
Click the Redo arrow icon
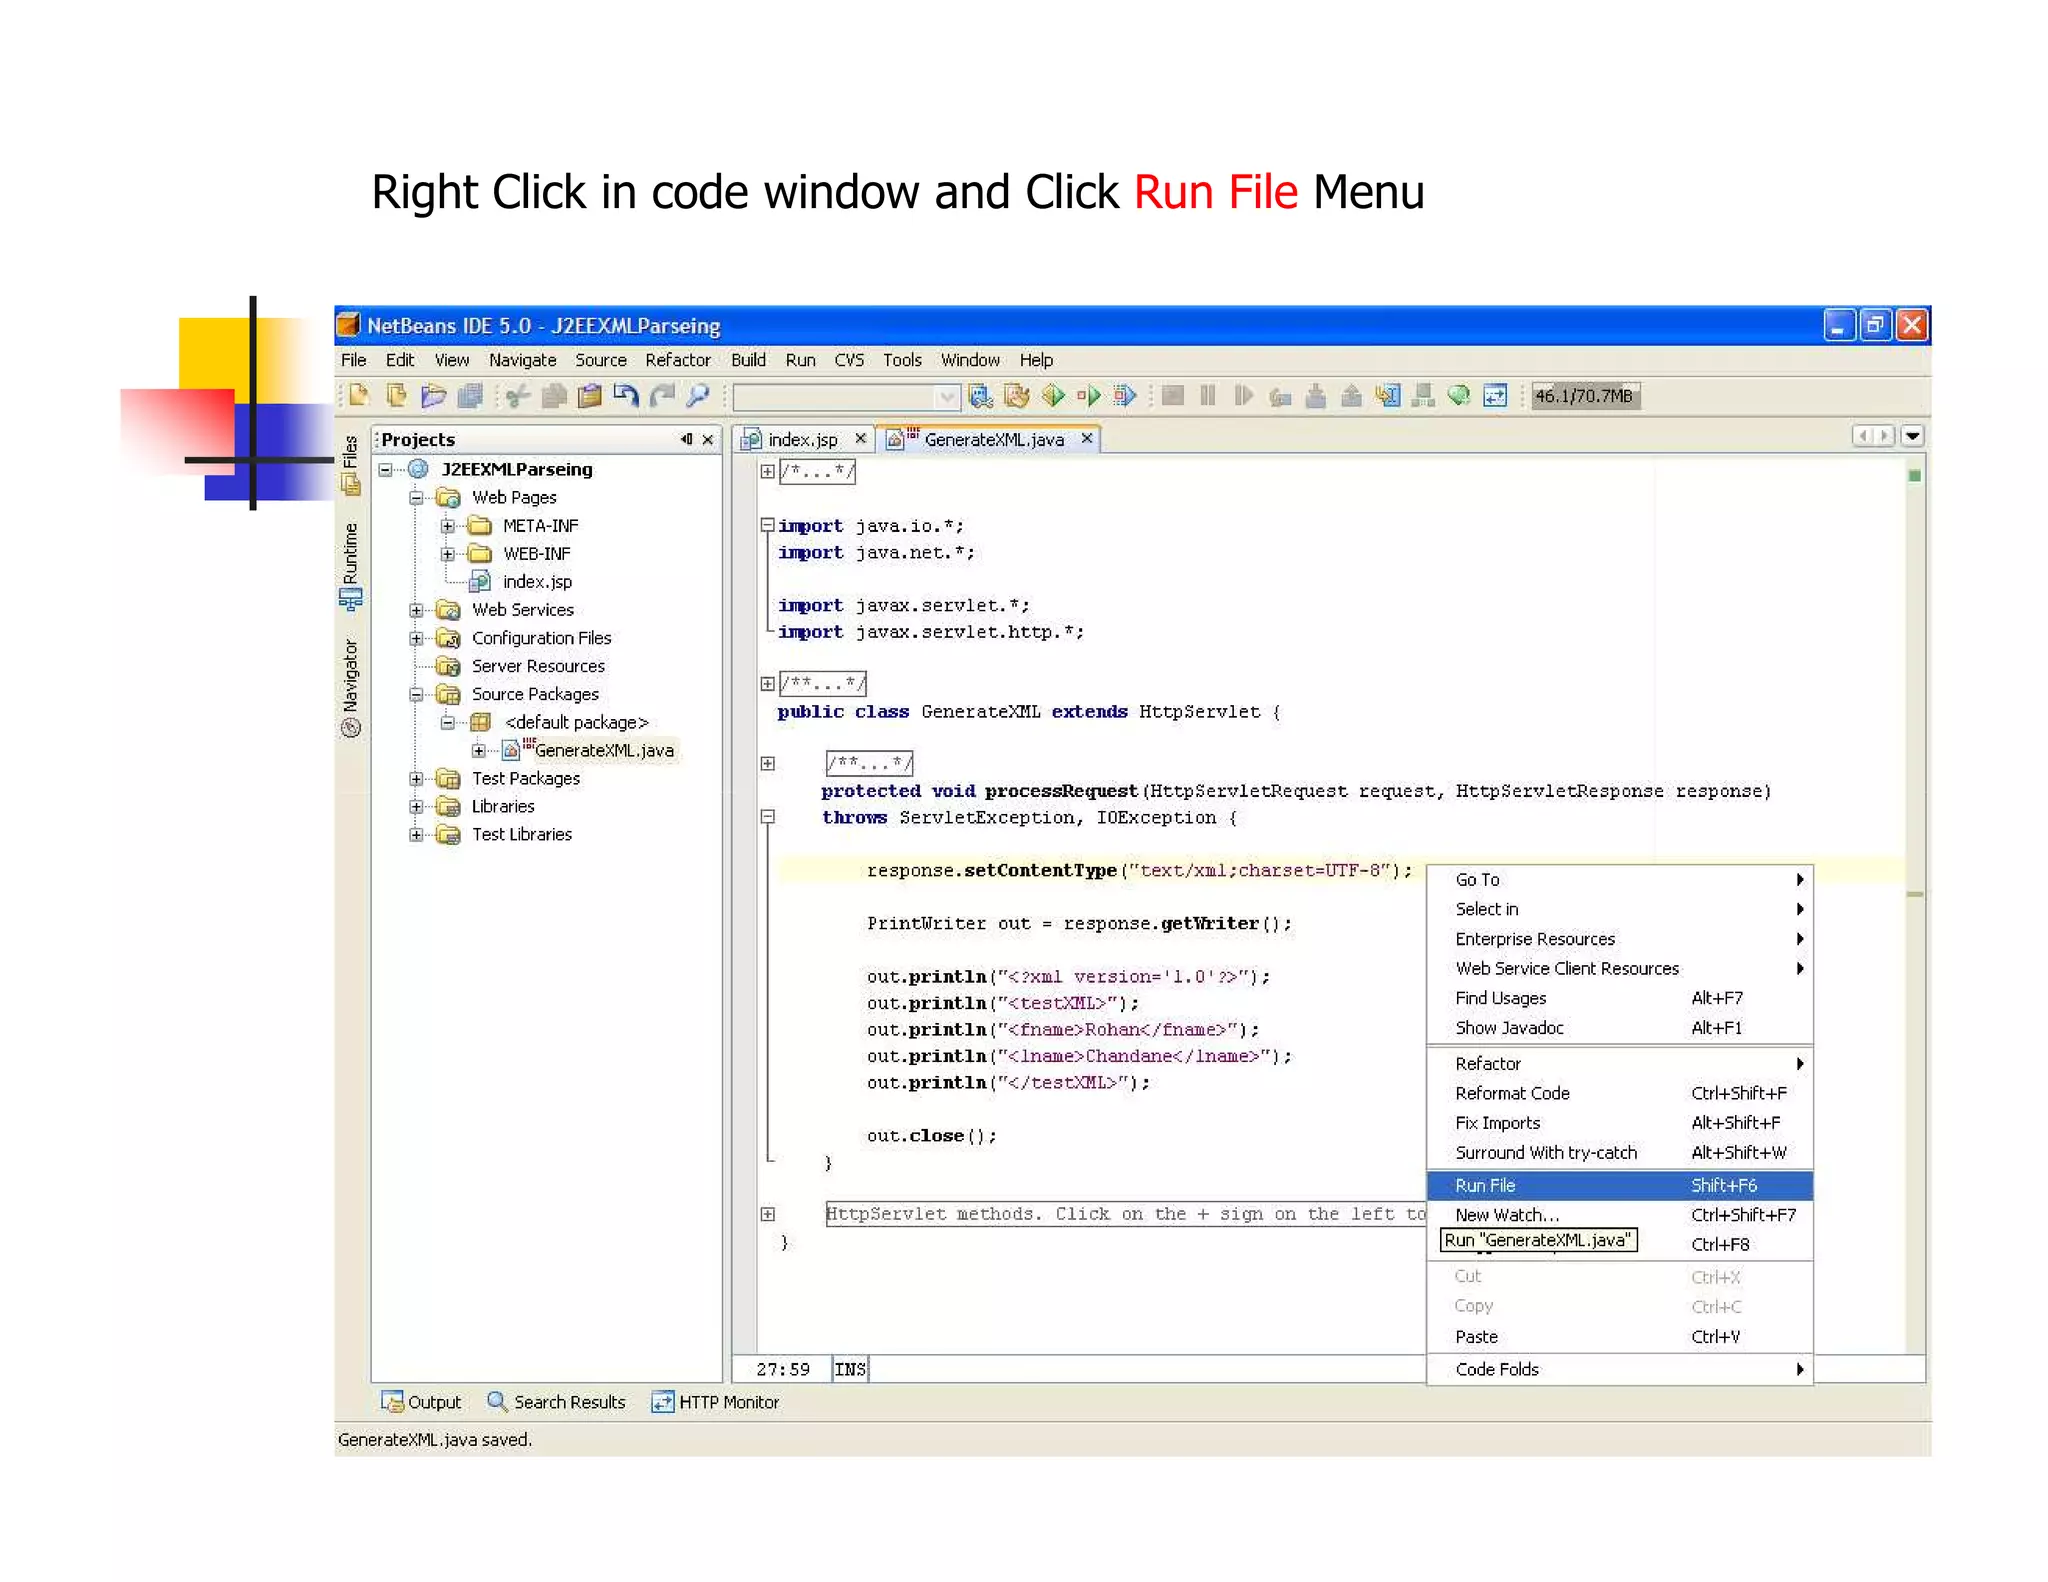point(662,396)
